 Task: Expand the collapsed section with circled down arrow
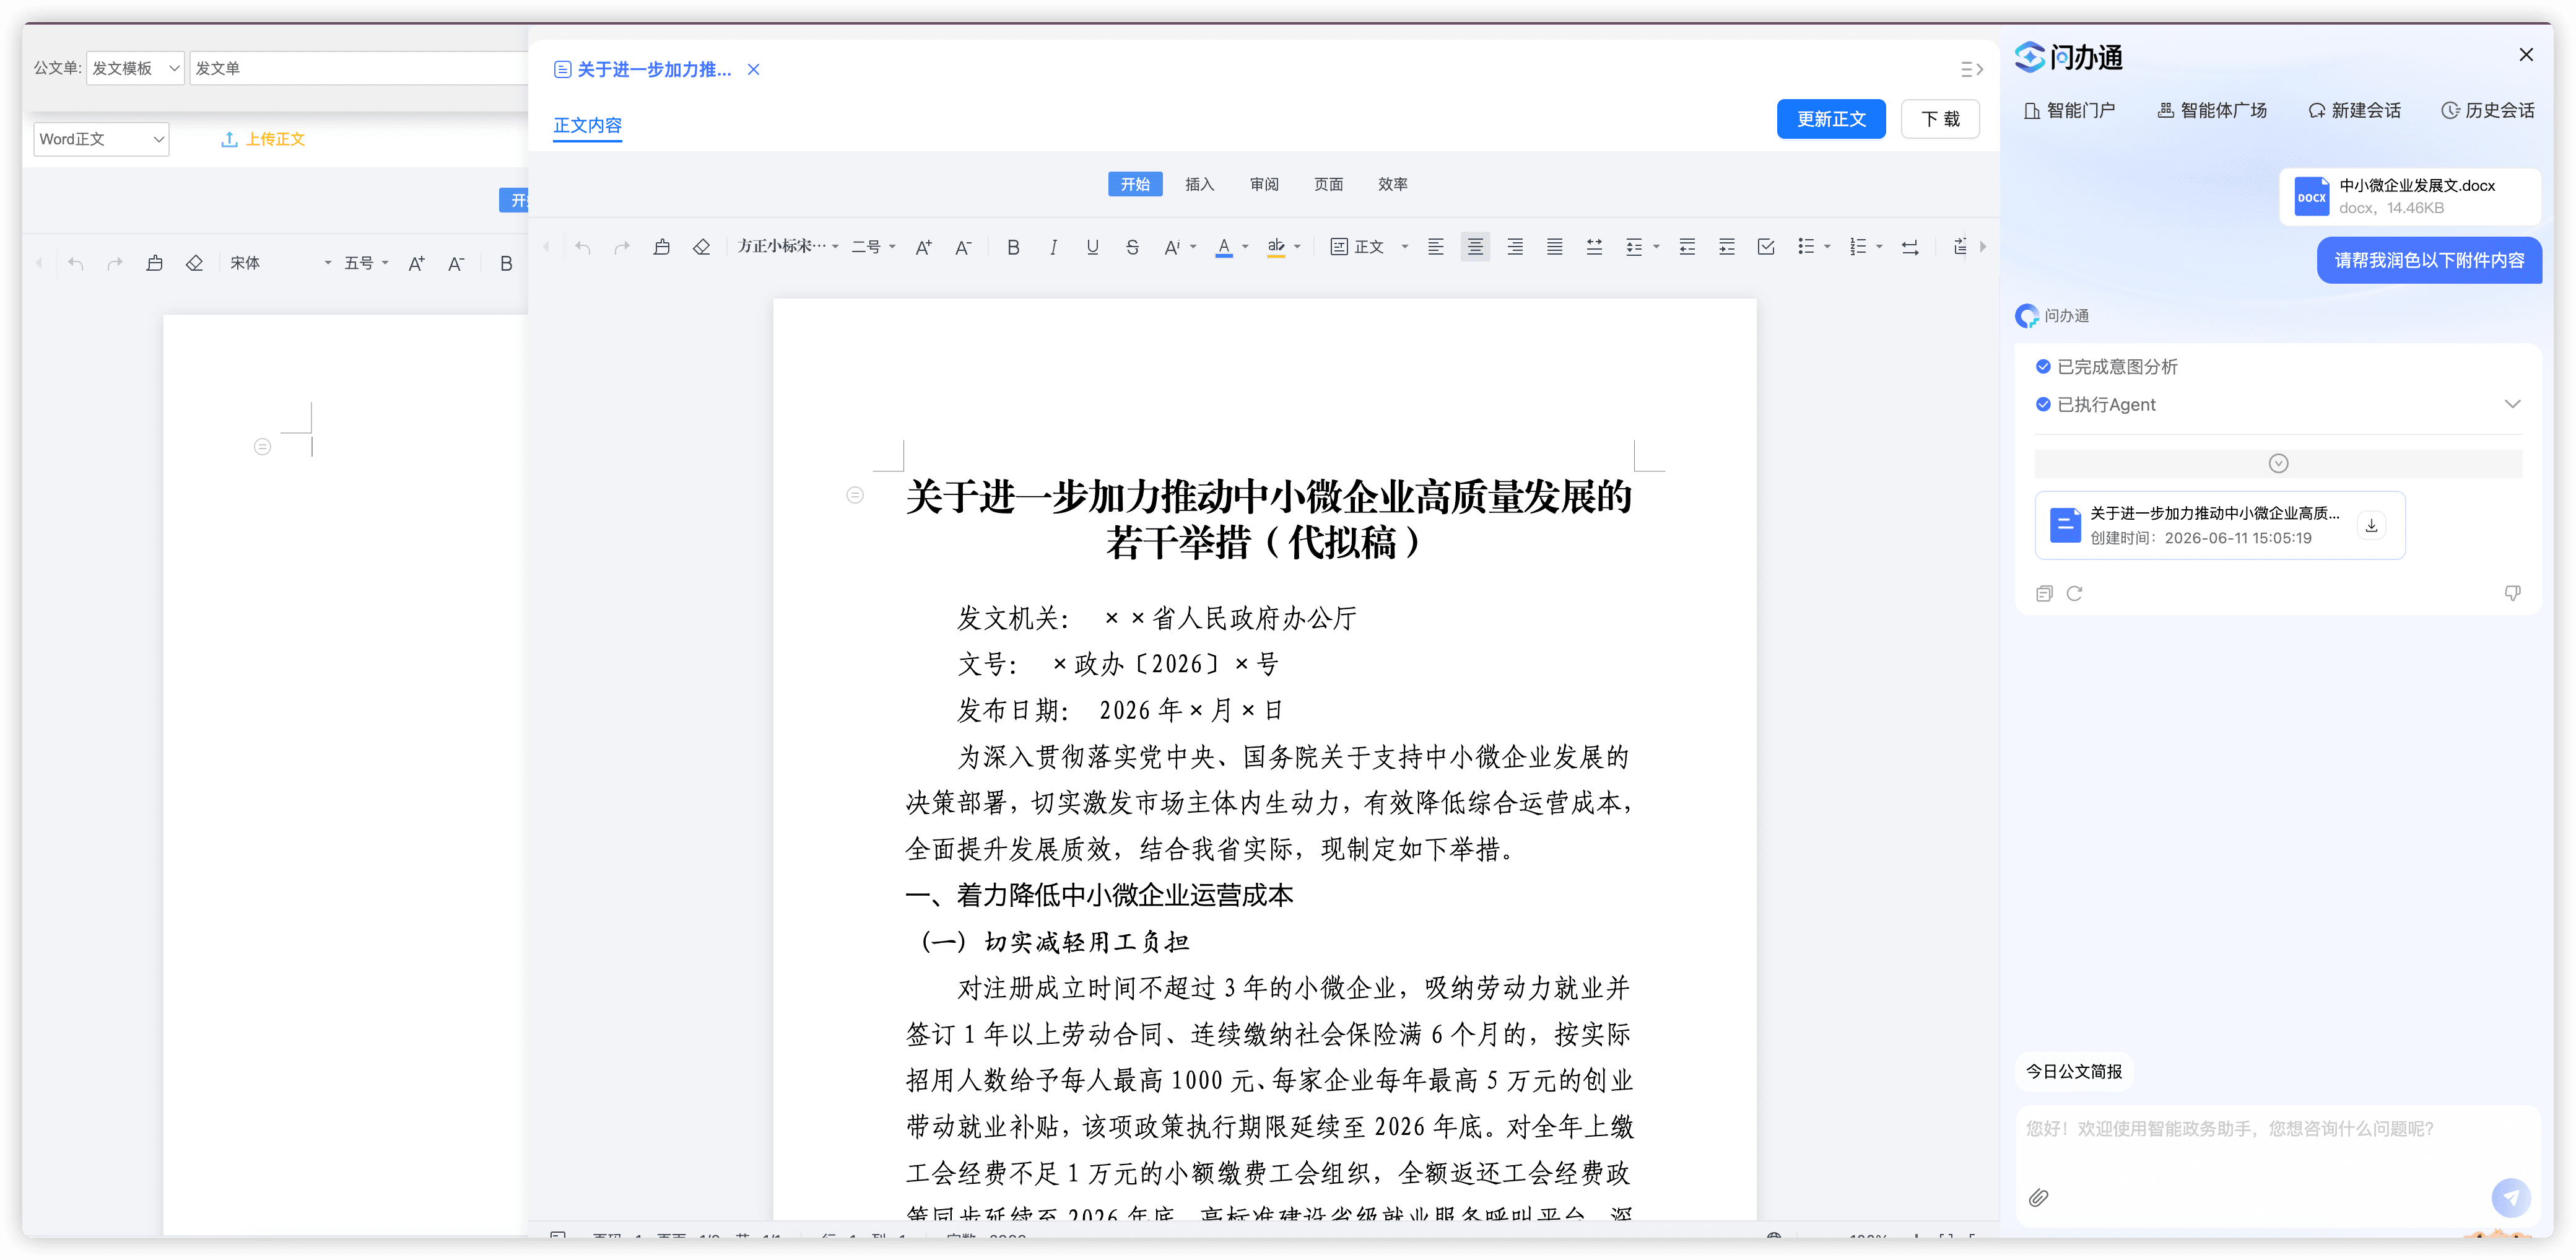(x=2278, y=463)
